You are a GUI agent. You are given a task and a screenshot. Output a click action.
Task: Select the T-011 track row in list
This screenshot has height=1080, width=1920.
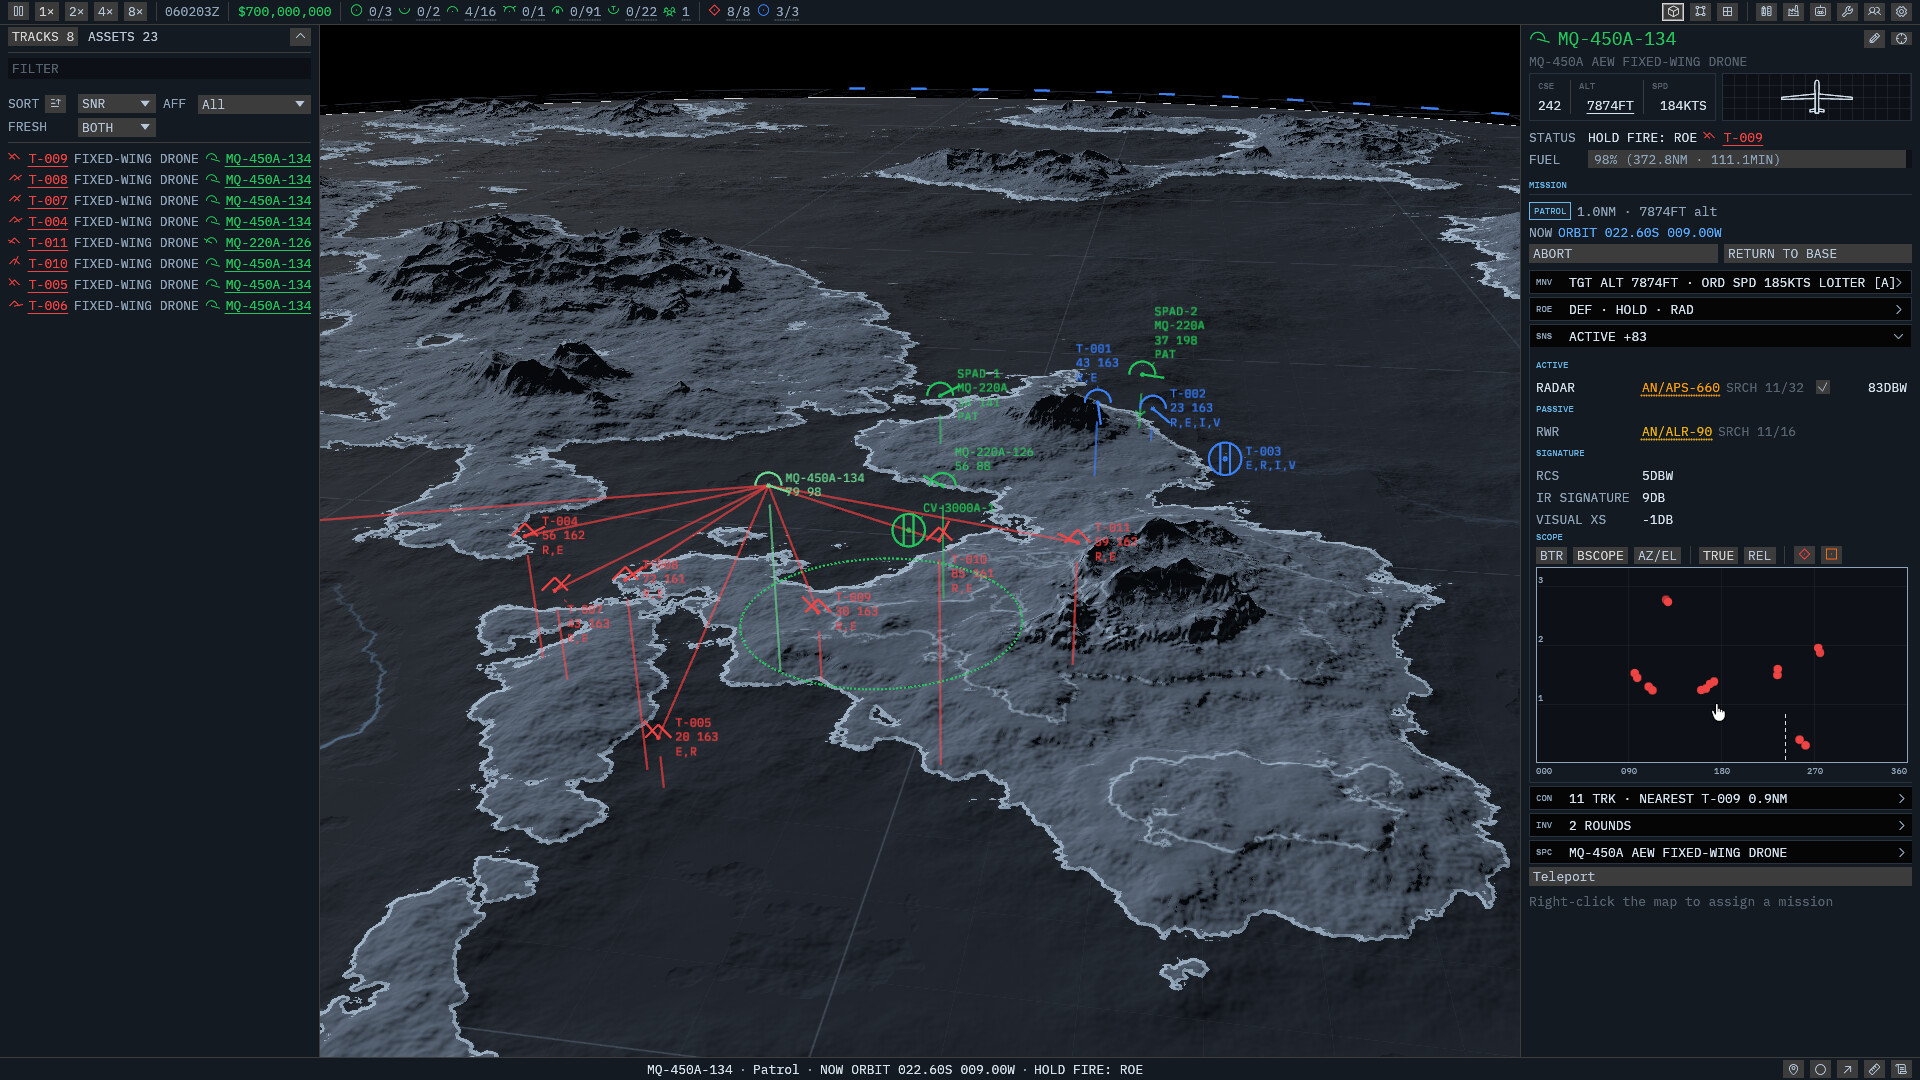coord(159,243)
